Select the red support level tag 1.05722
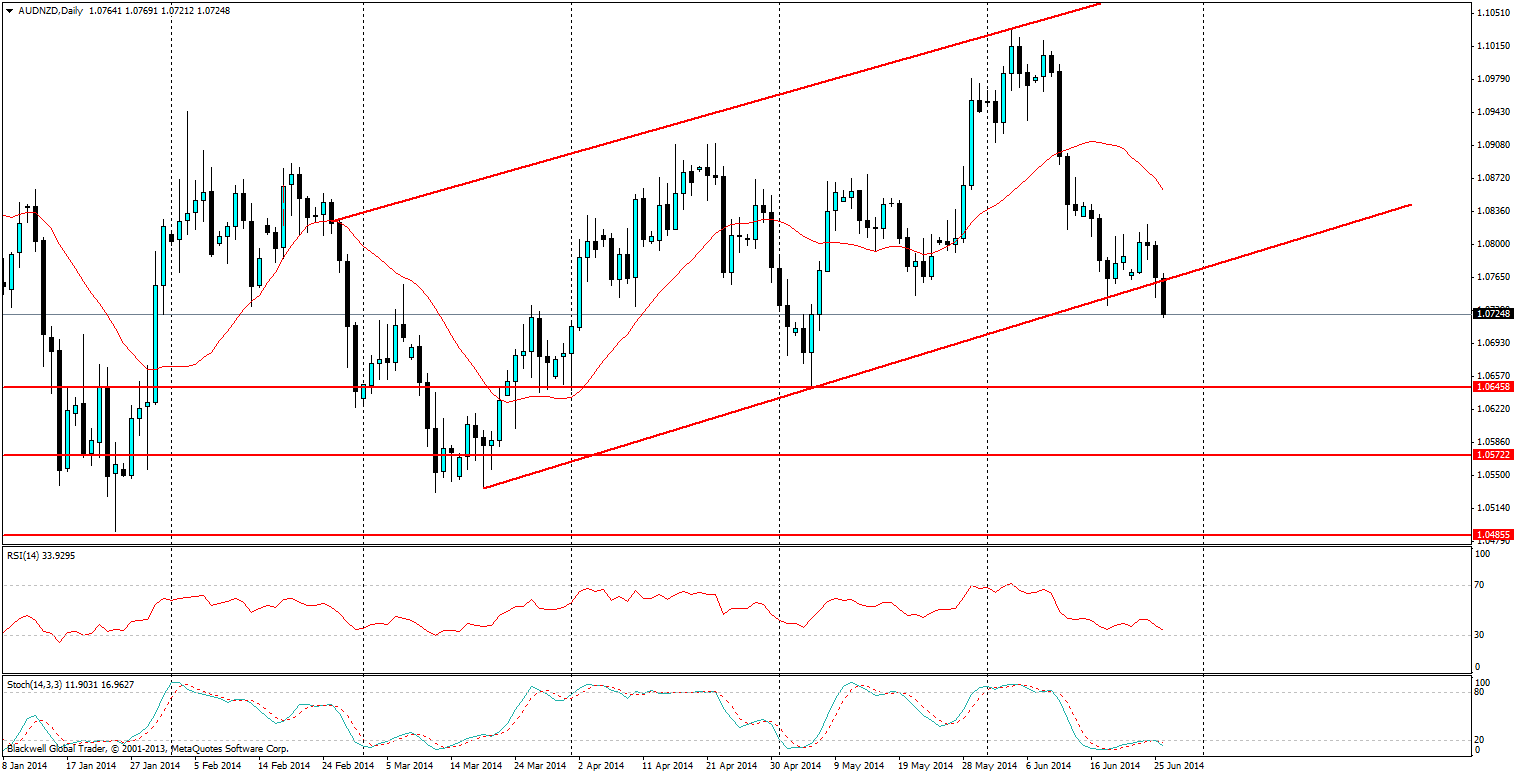 [1493, 454]
